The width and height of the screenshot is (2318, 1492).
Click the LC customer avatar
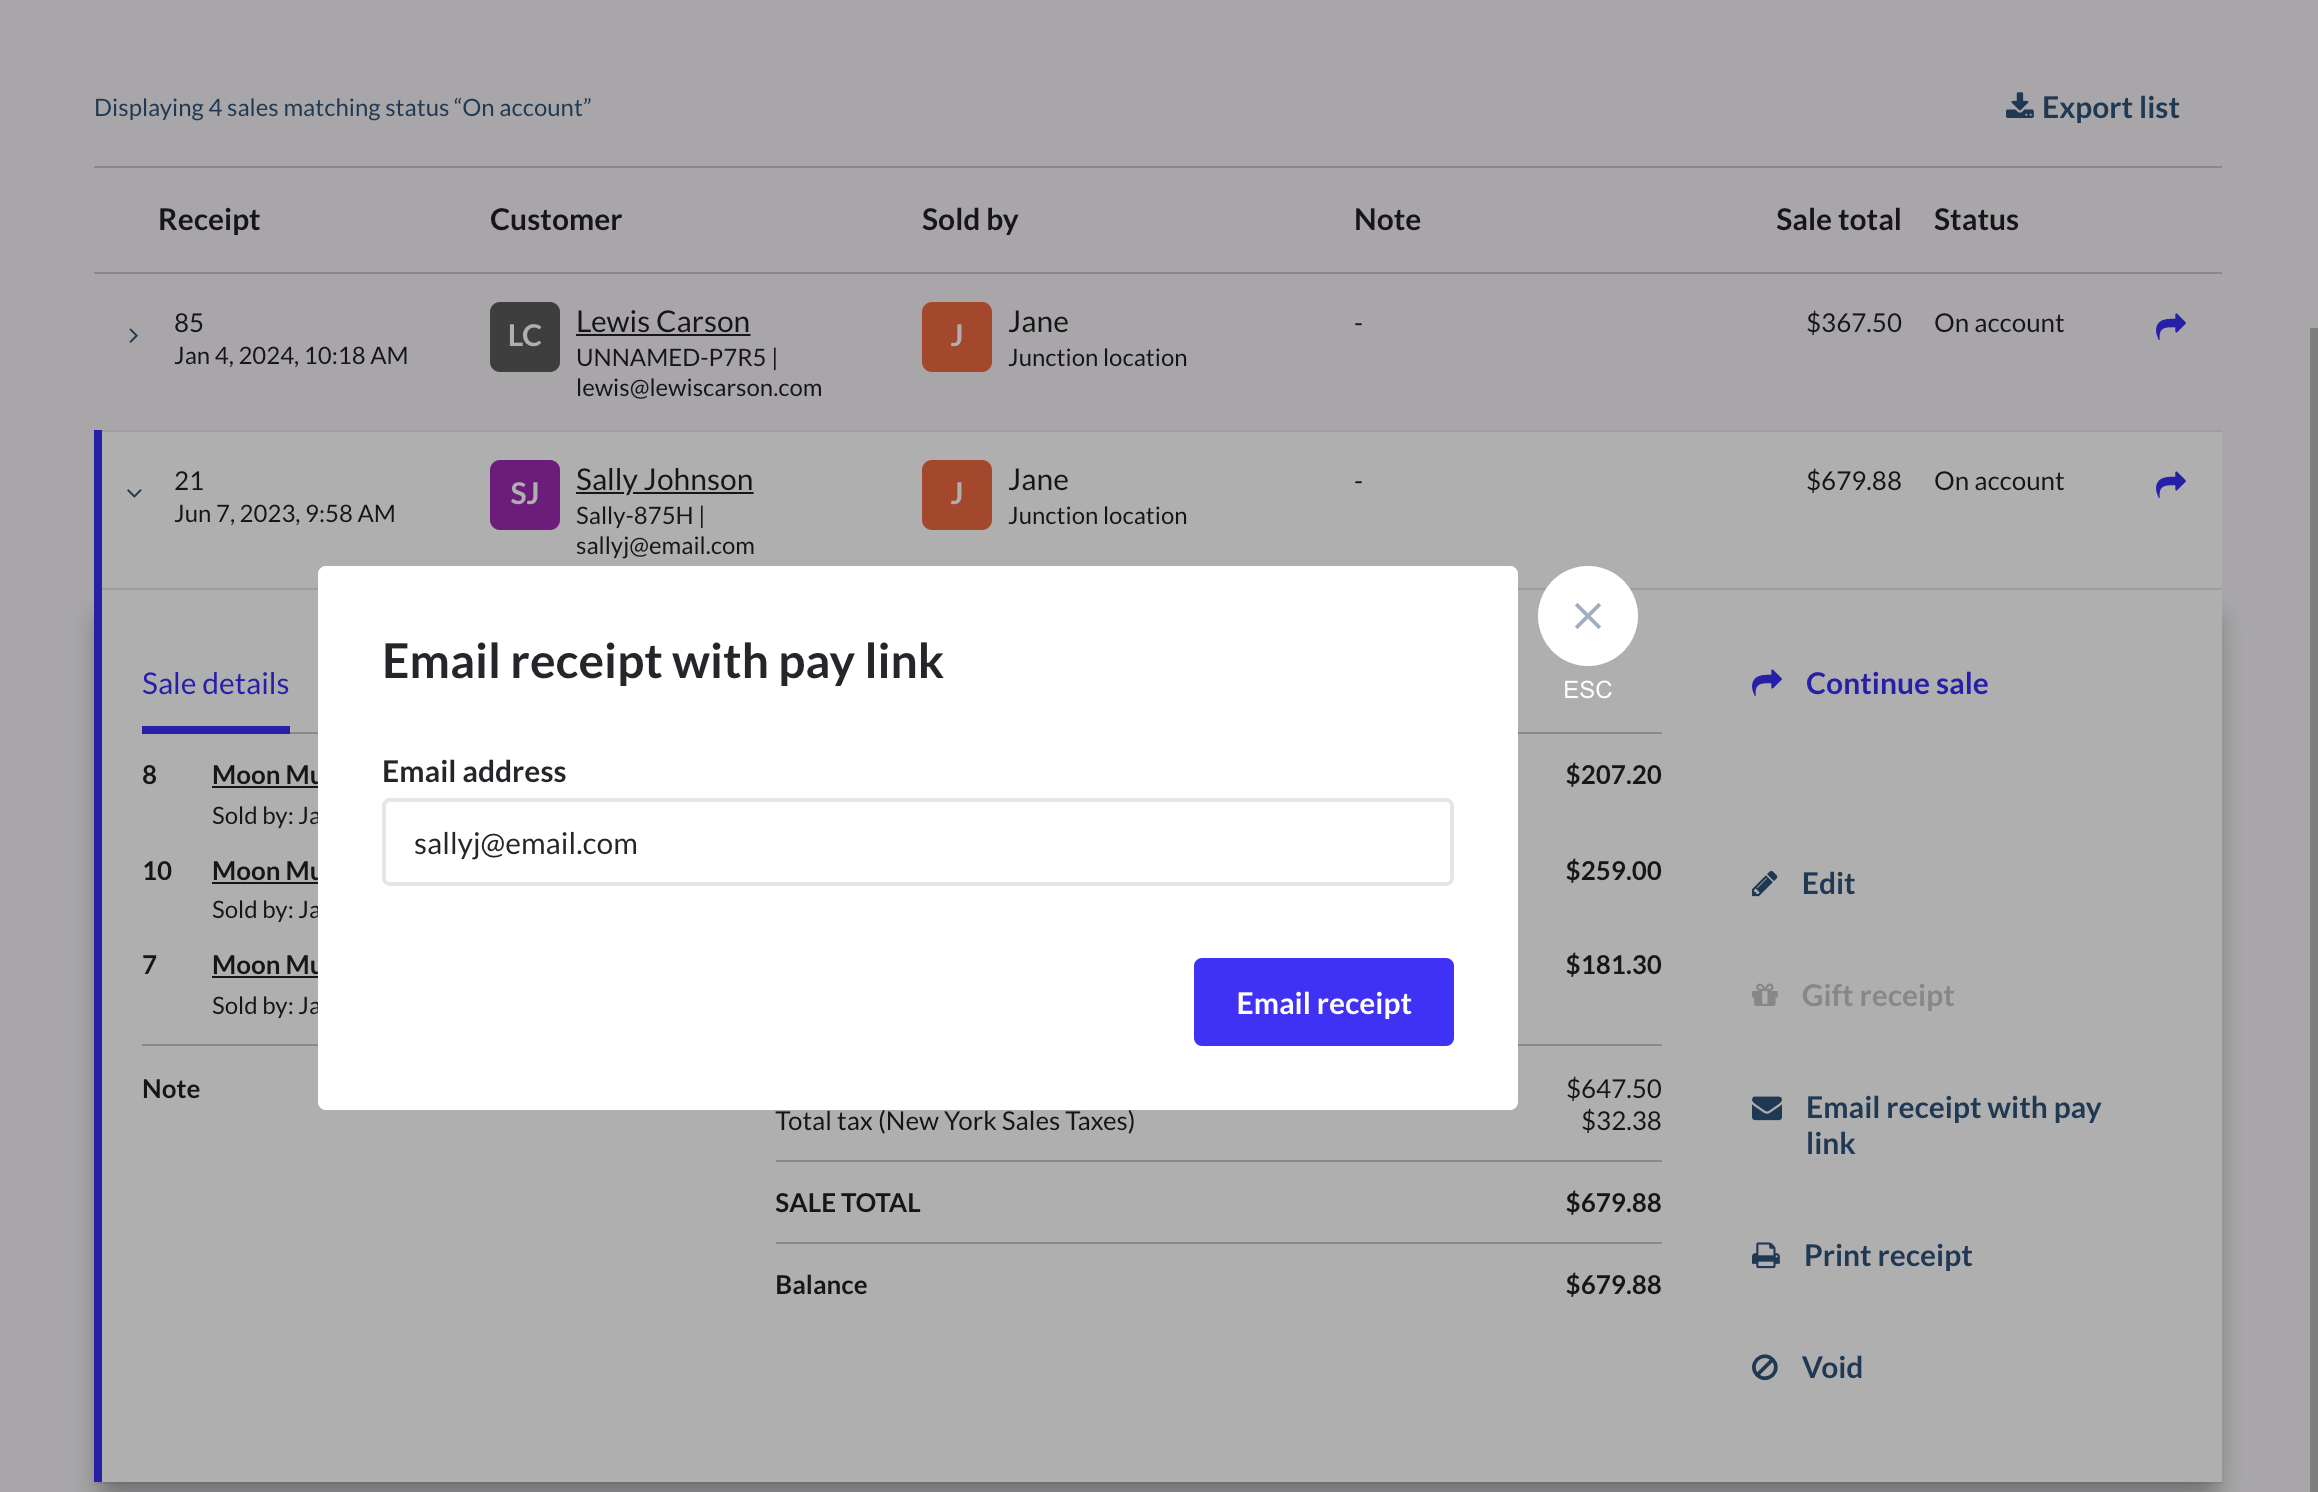click(x=524, y=336)
